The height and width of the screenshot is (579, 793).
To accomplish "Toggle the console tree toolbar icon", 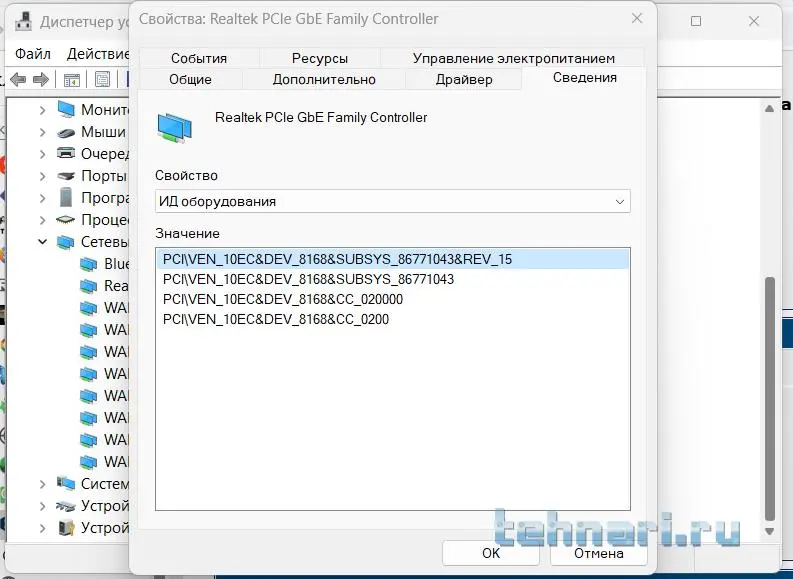I will [71, 79].
